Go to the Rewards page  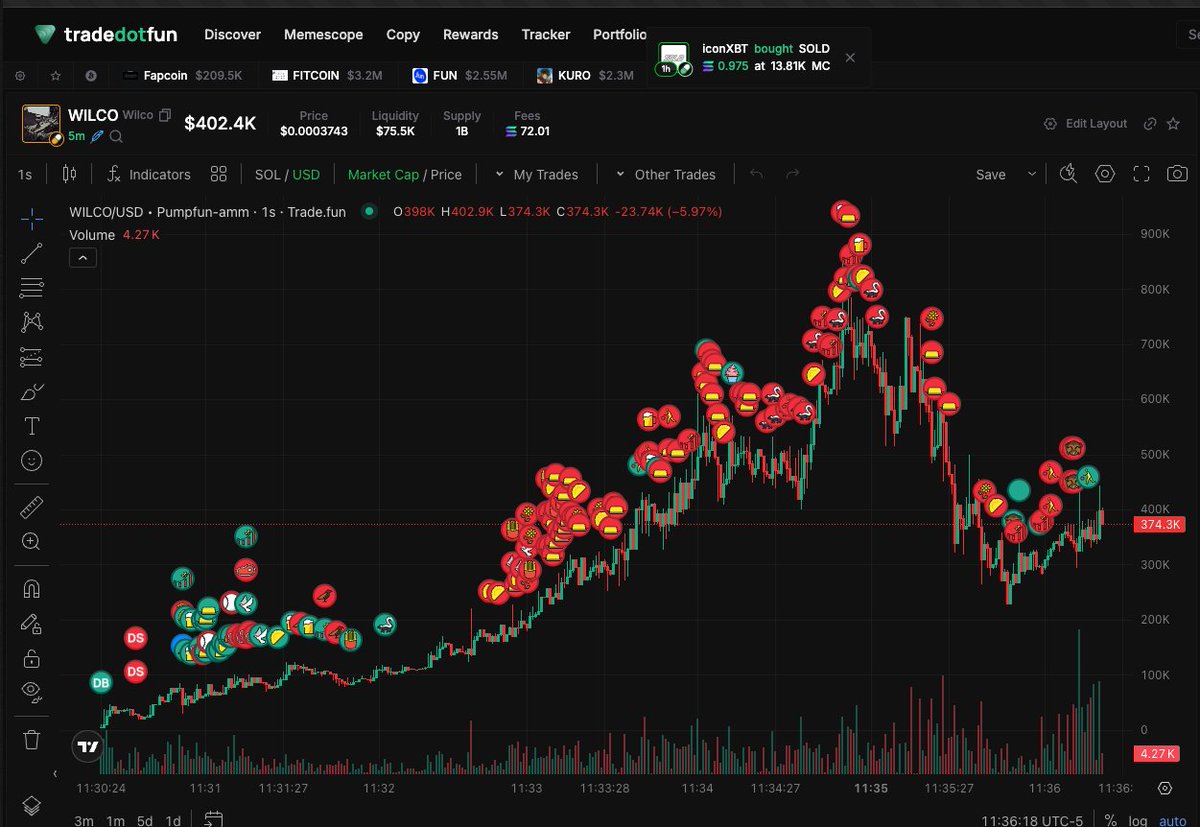tap(470, 34)
